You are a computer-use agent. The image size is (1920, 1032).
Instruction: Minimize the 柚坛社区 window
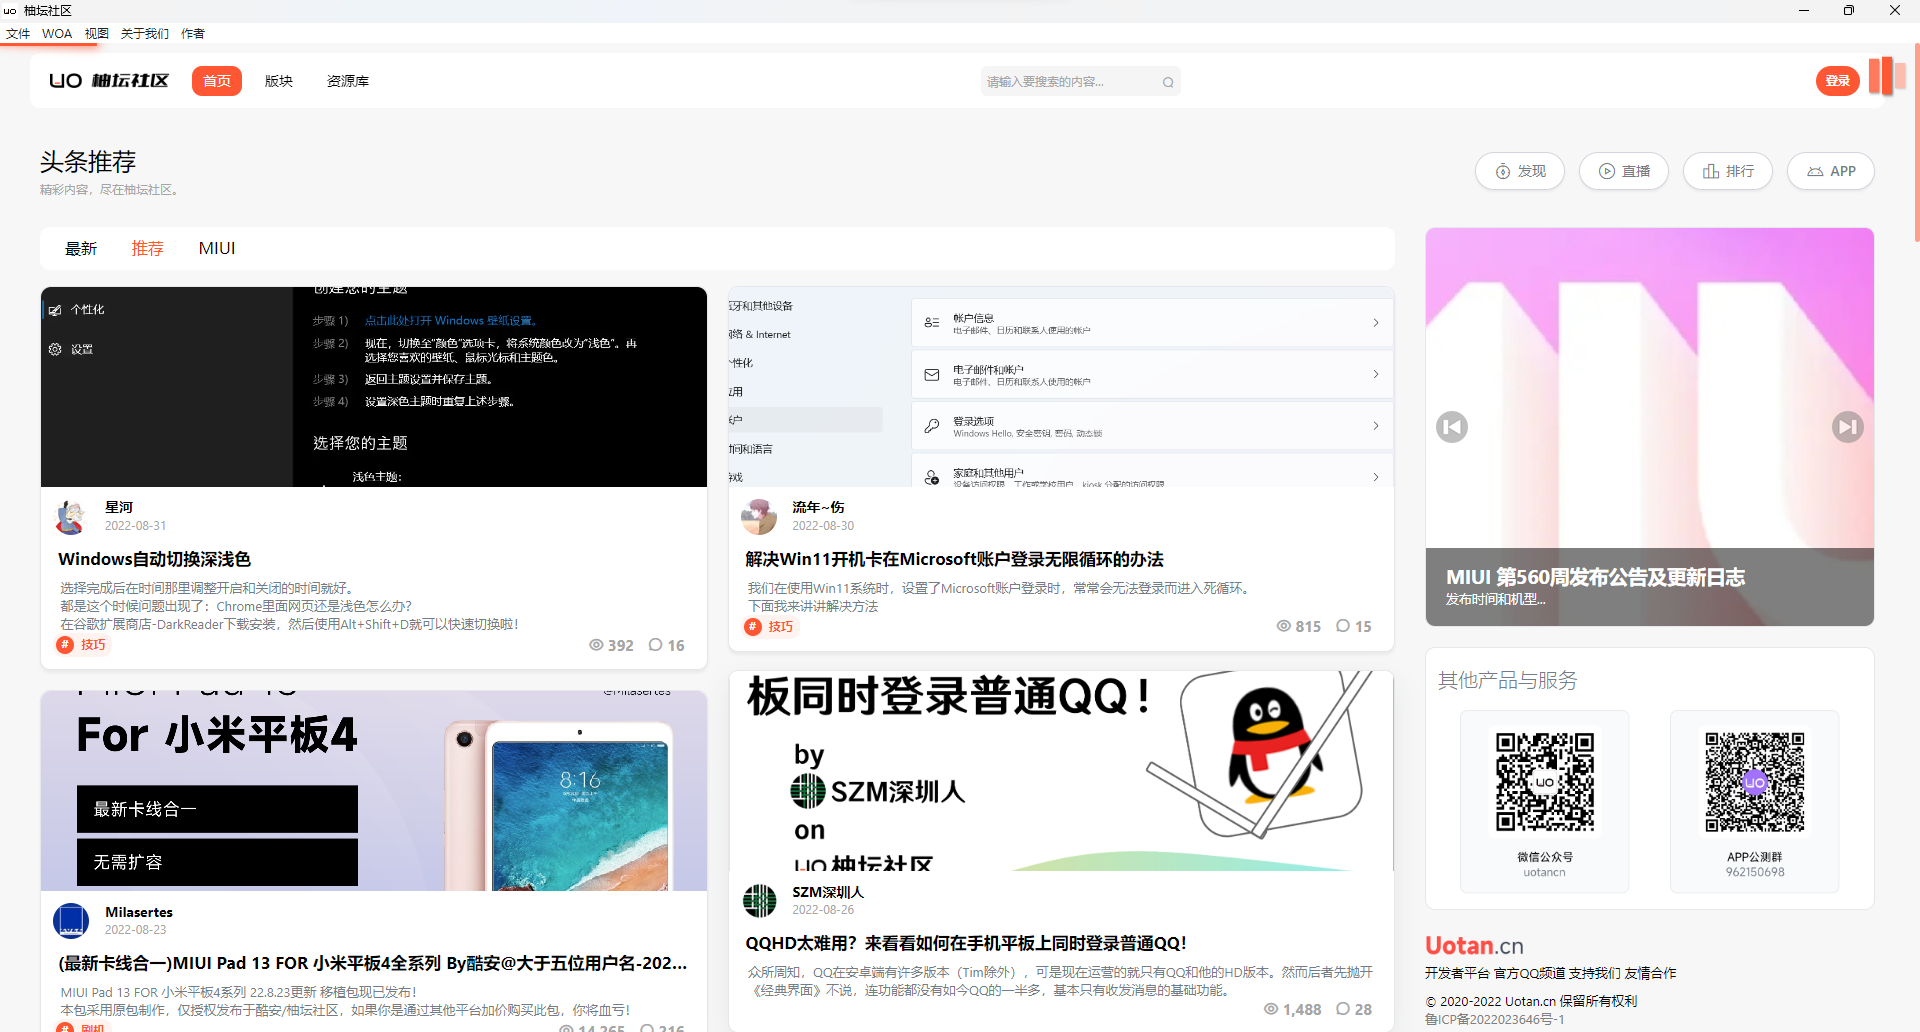[1804, 10]
